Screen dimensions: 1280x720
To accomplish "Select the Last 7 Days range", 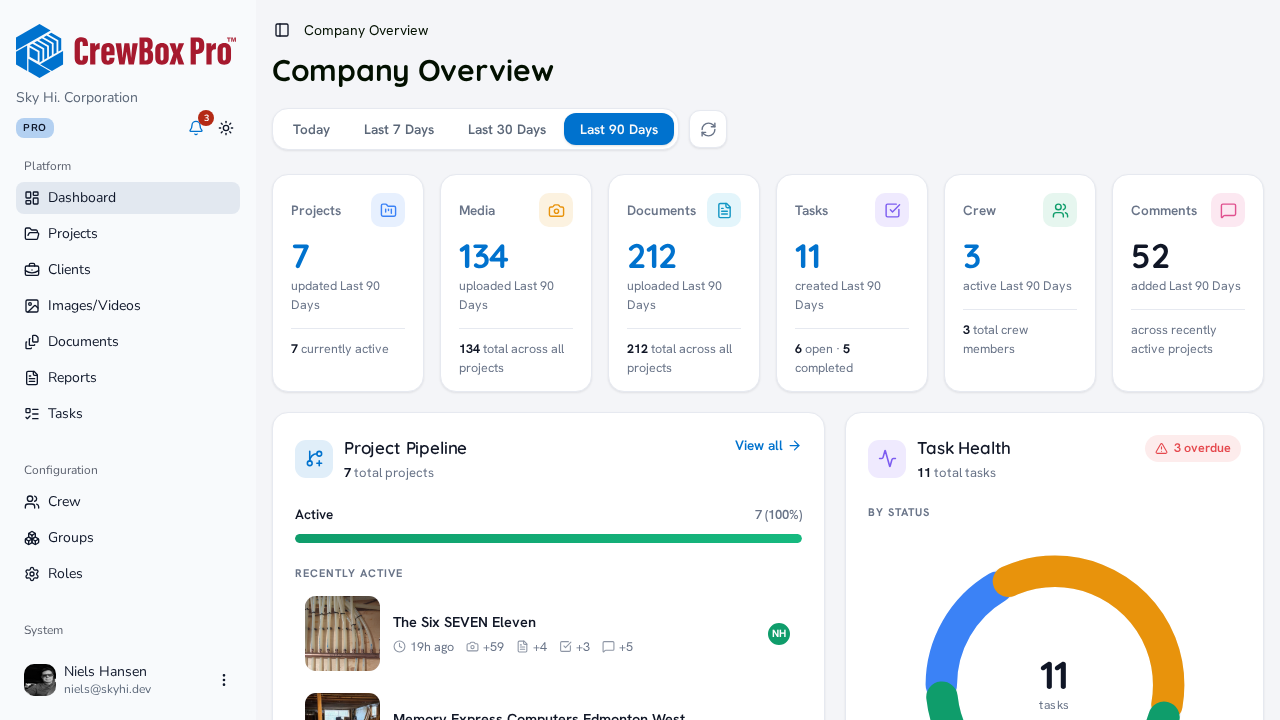I will [x=399, y=129].
